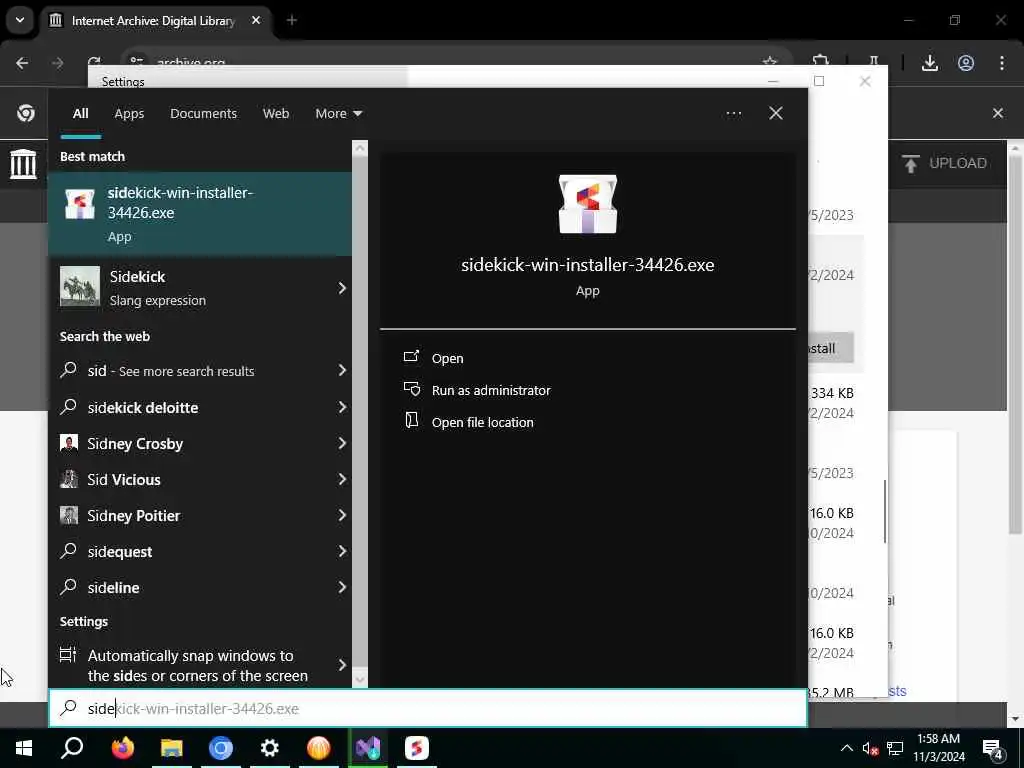Image resolution: width=1024 pixels, height=768 pixels.
Task: Click the orange sphere app in taskbar
Action: (319, 748)
